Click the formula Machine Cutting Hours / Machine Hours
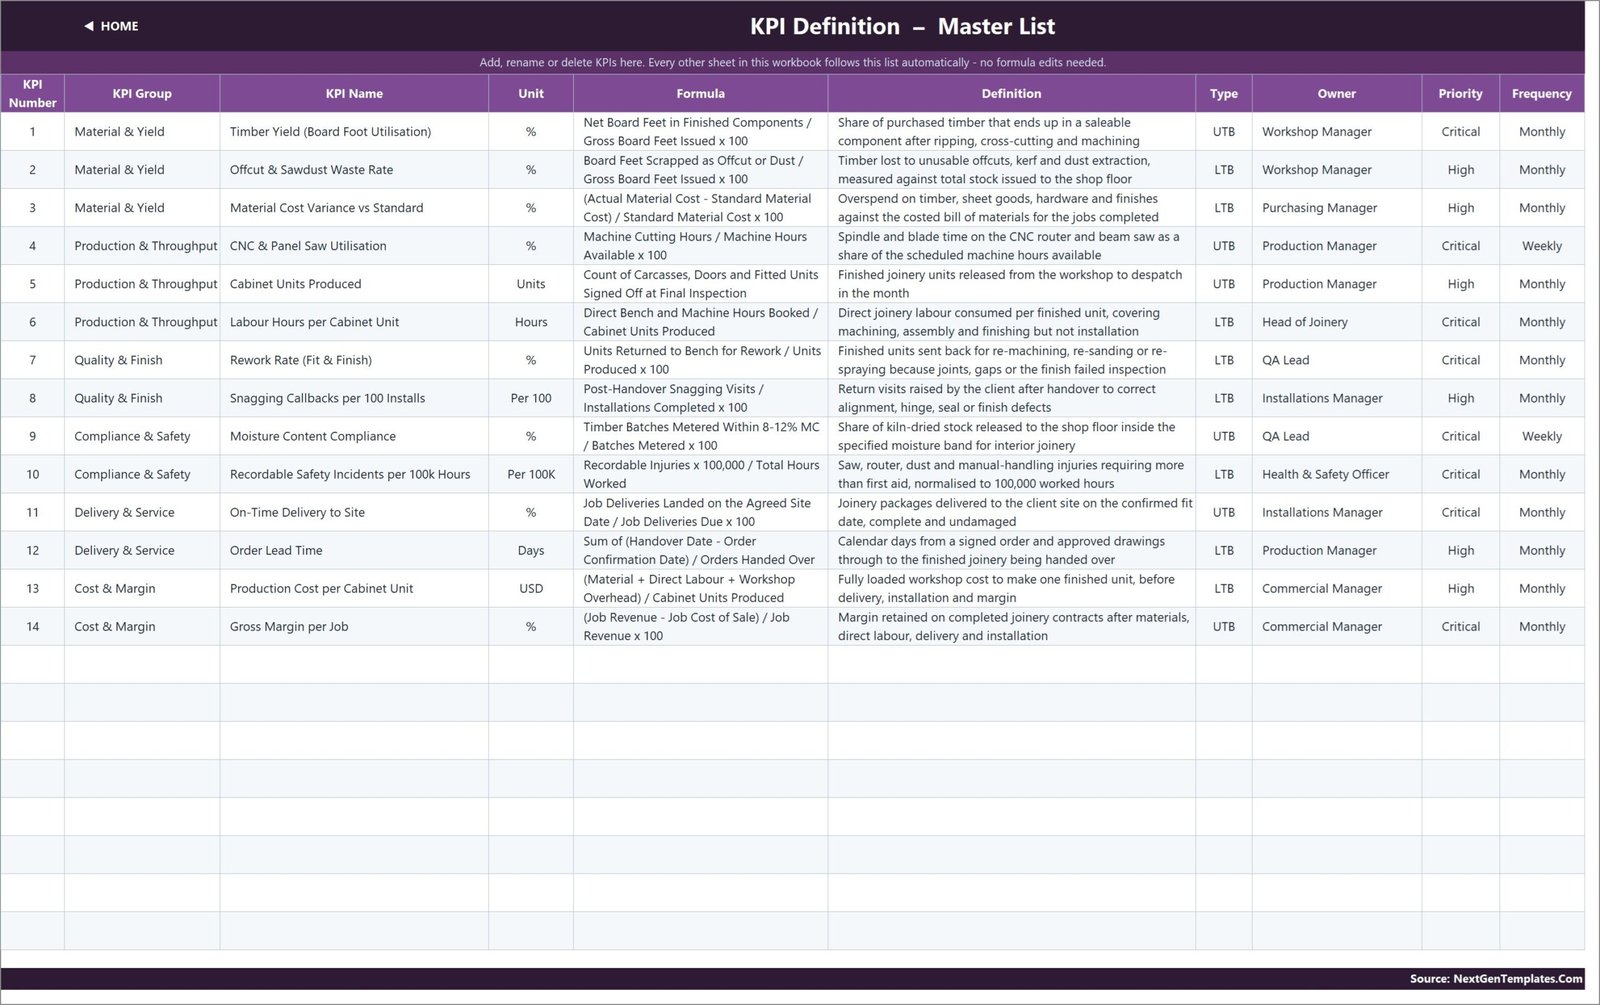Viewport: 1600px width, 1005px height. [700, 246]
